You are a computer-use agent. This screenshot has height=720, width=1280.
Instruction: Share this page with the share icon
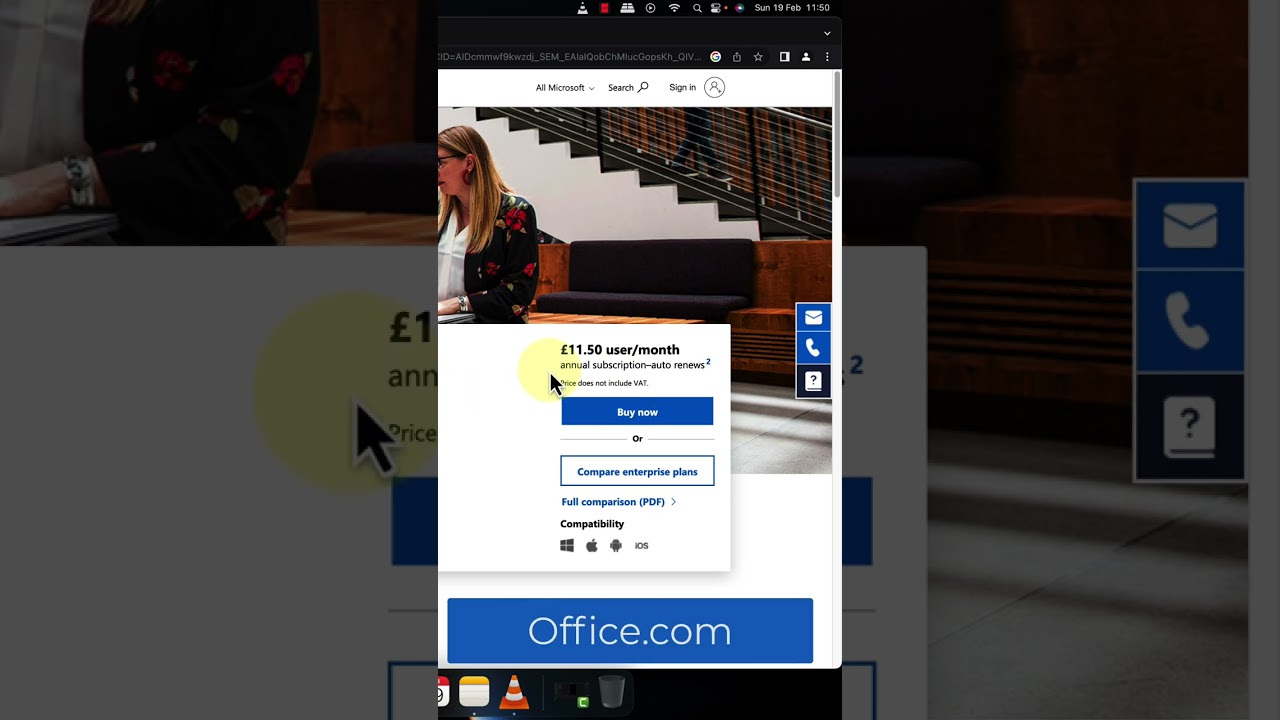point(737,57)
